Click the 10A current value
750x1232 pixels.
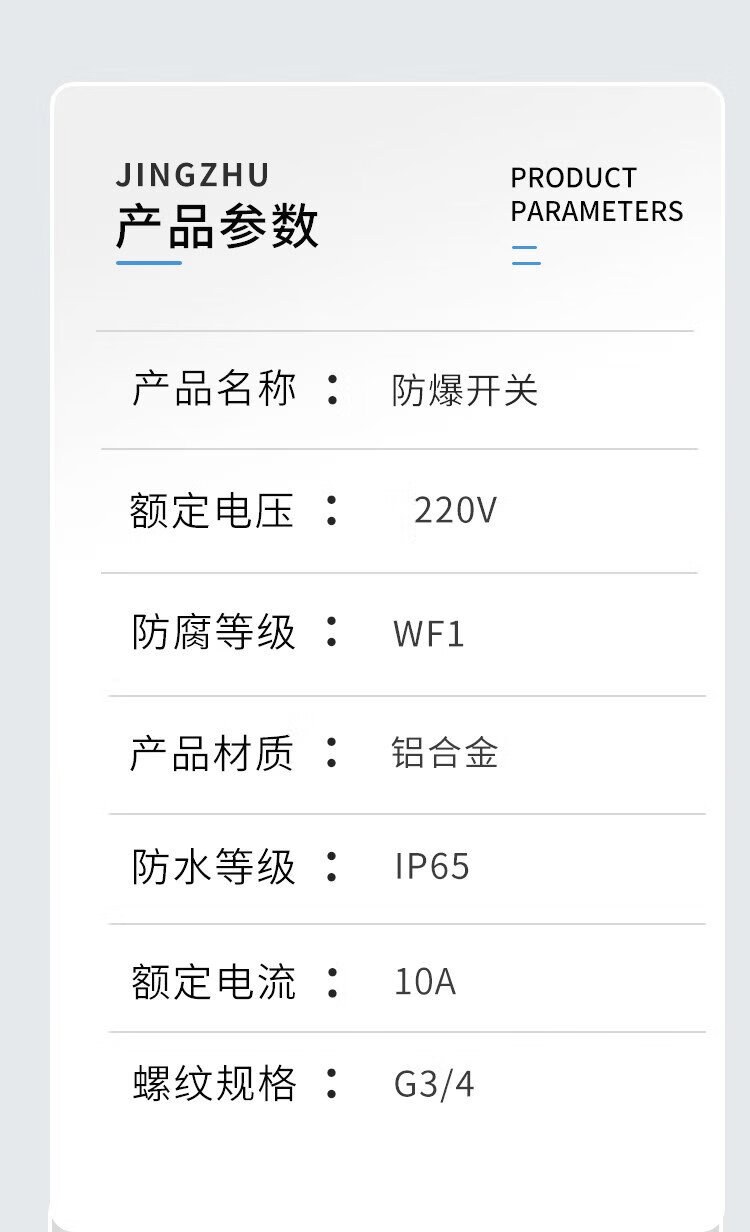point(425,982)
